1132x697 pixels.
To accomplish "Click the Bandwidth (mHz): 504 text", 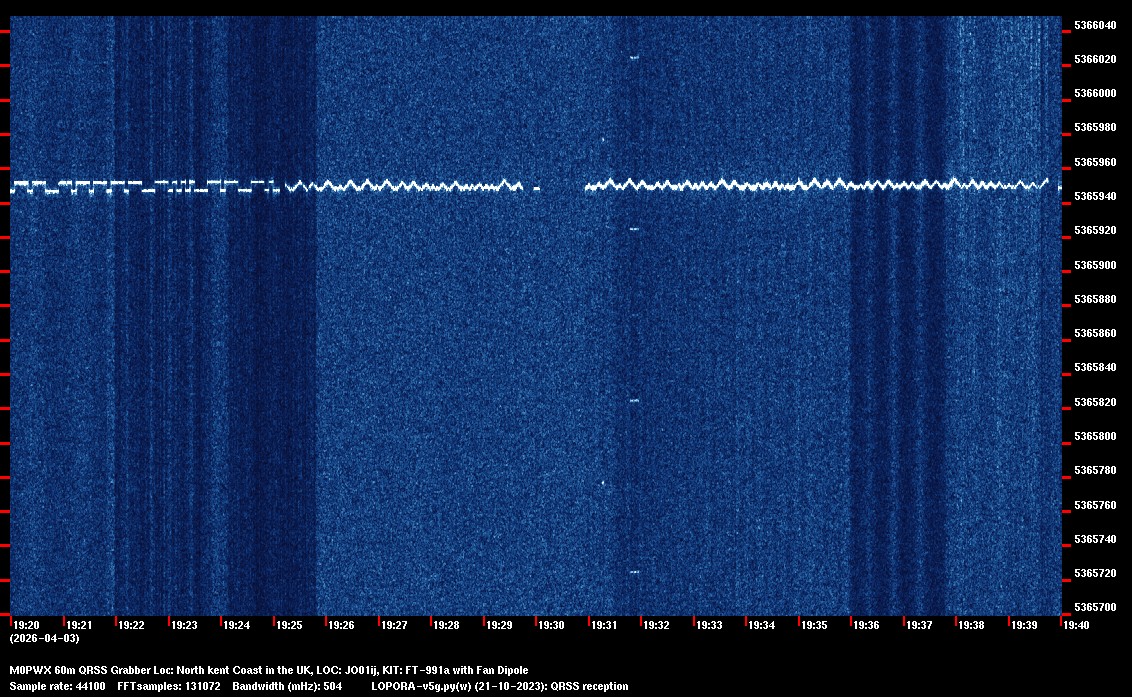I will (287, 686).
